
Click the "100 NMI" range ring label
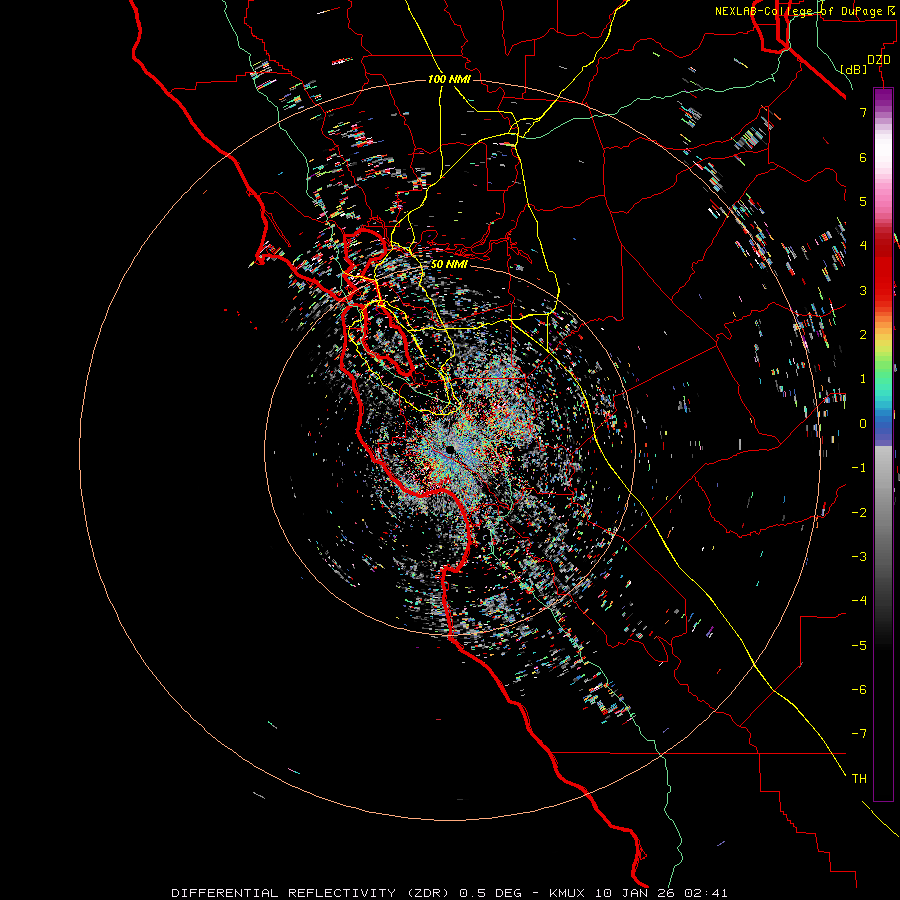pyautogui.click(x=449, y=79)
